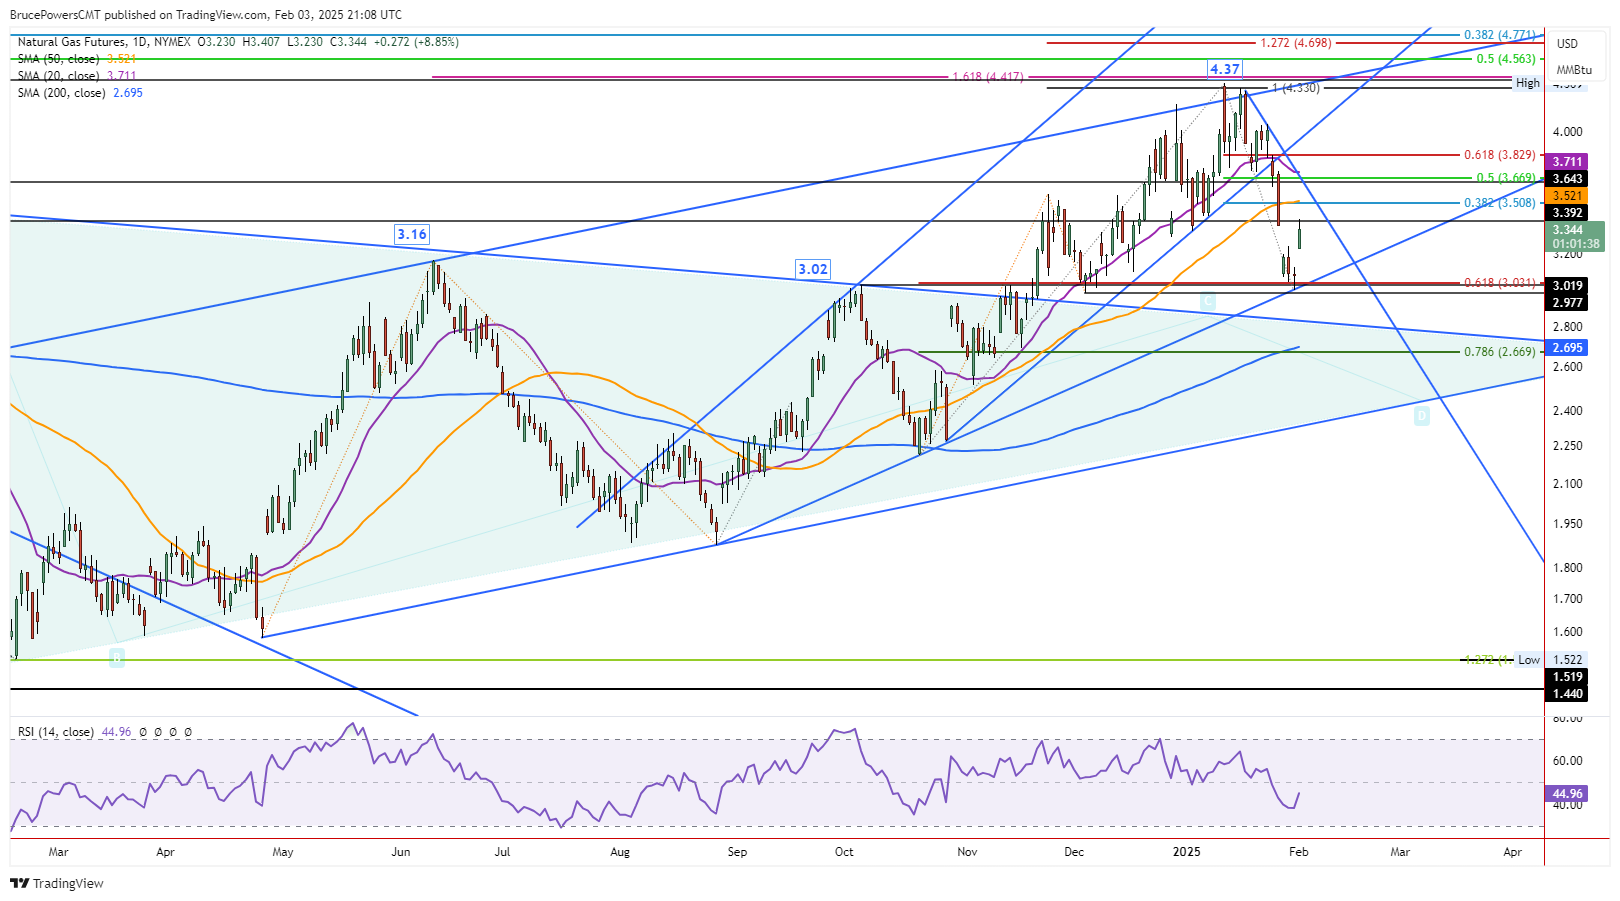Click the 1.272 (4.698) Fibonacci label

pyautogui.click(x=1296, y=43)
